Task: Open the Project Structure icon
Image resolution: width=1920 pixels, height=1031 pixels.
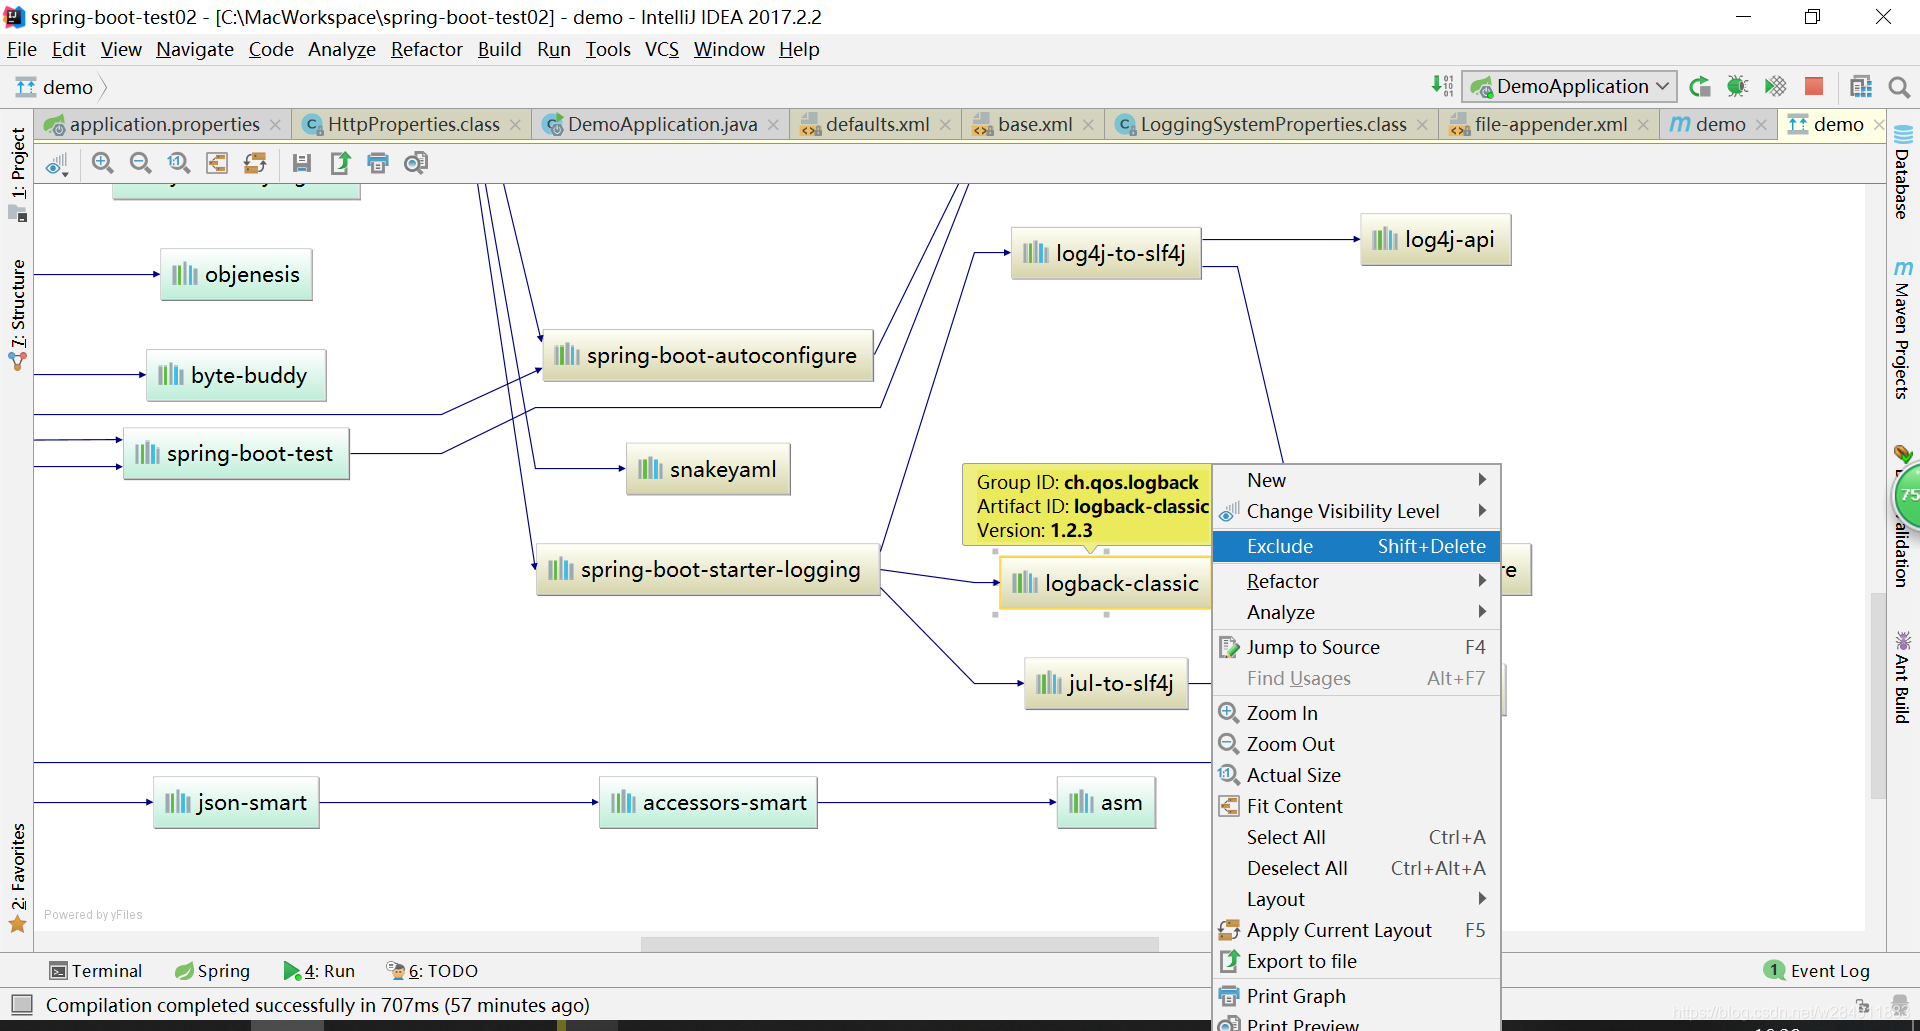Action: [x=1861, y=86]
